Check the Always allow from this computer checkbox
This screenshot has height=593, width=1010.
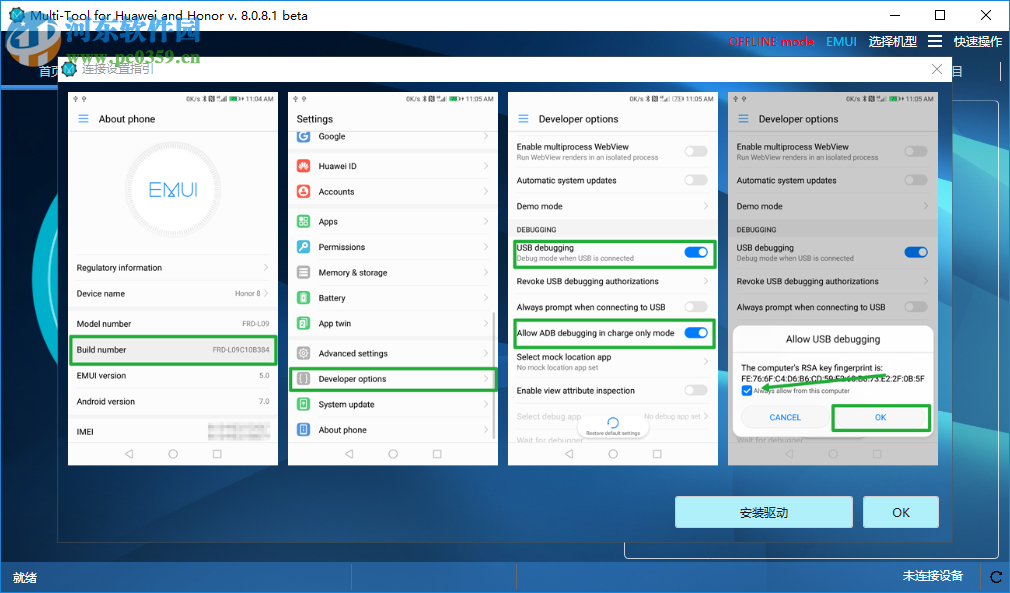(746, 390)
